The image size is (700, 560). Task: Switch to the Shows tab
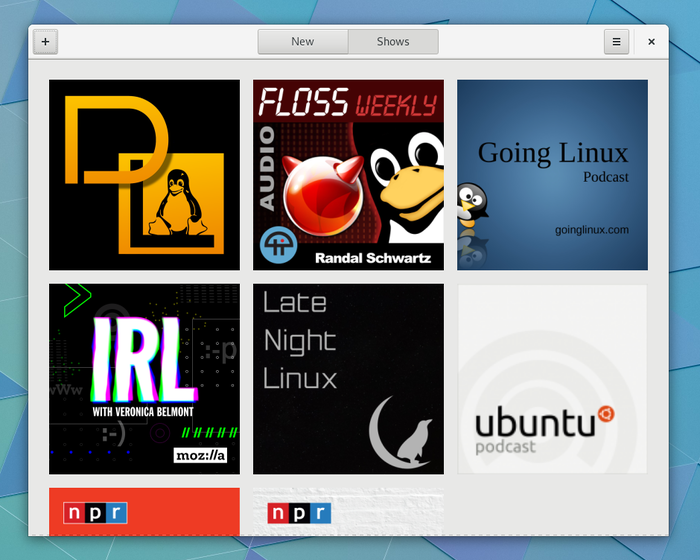click(x=393, y=42)
